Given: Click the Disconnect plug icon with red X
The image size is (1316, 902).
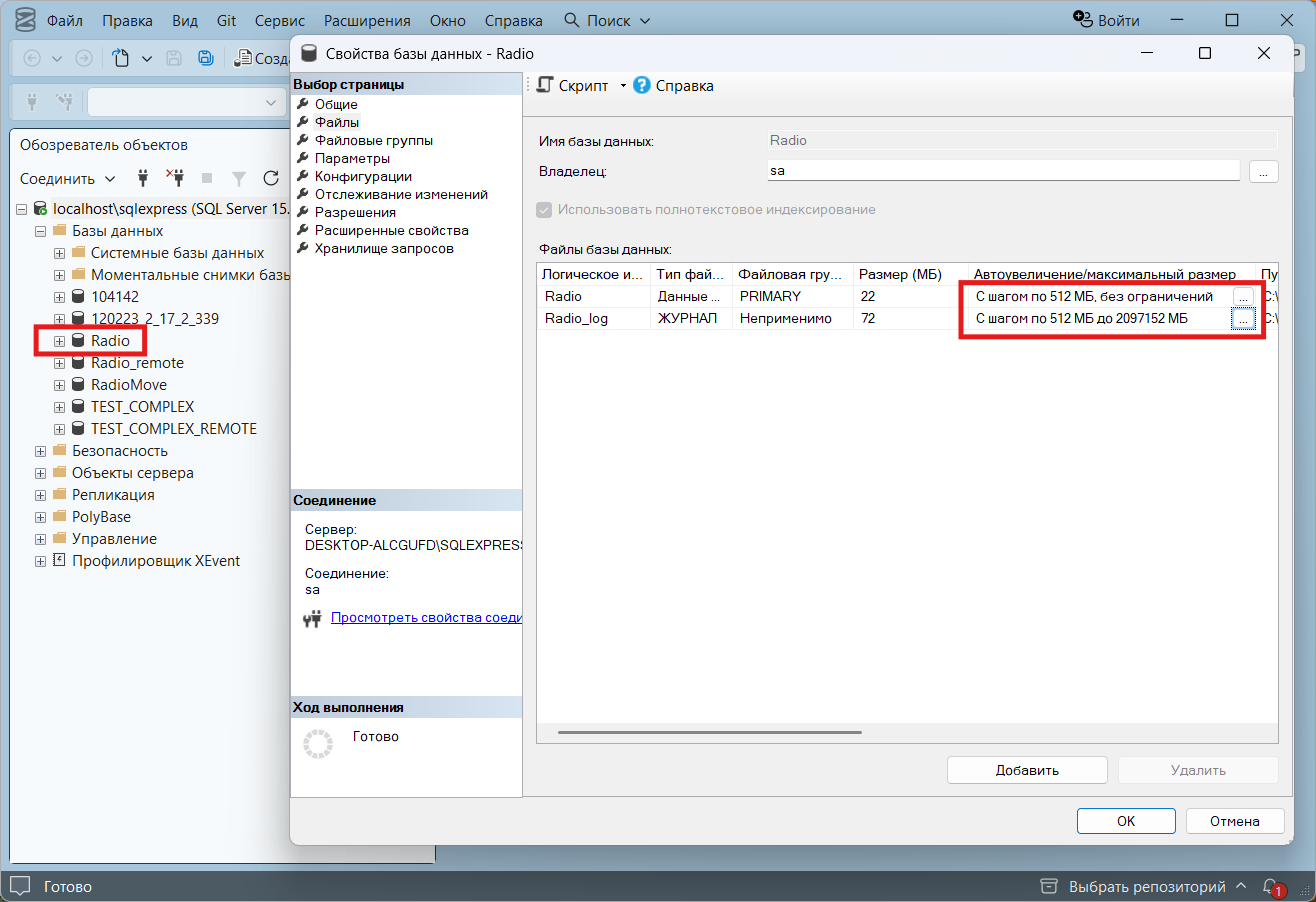Looking at the screenshot, I should coord(175,179).
